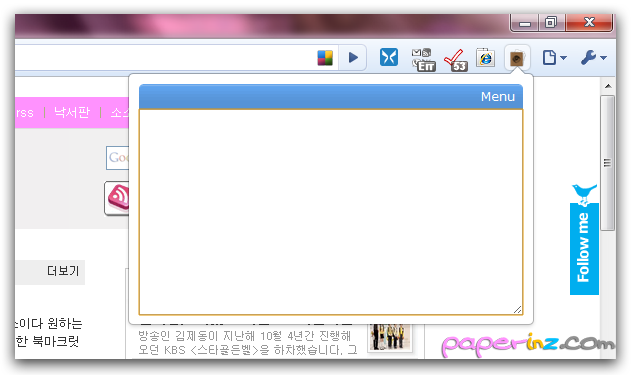Click the blue play arrow Go button
631x375 pixels.
(353, 58)
